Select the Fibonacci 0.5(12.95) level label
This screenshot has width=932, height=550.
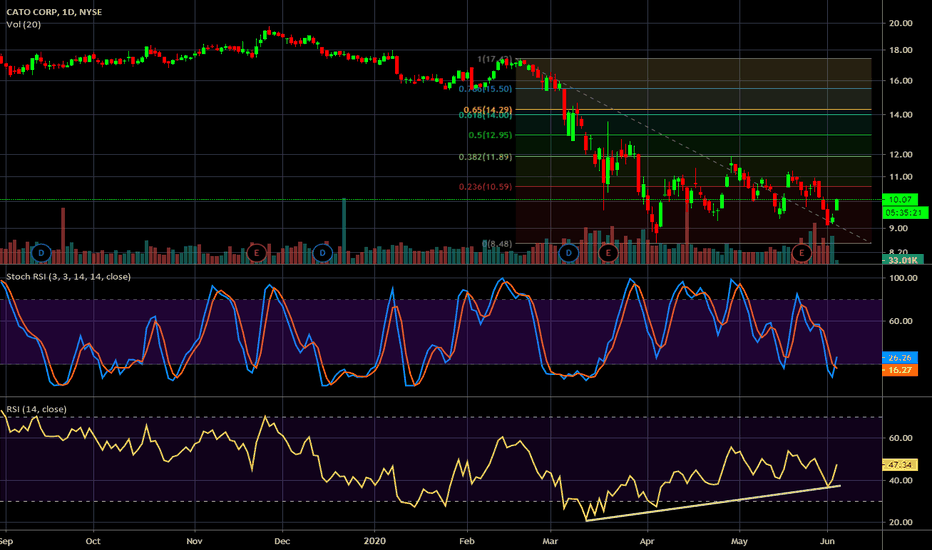tap(490, 135)
